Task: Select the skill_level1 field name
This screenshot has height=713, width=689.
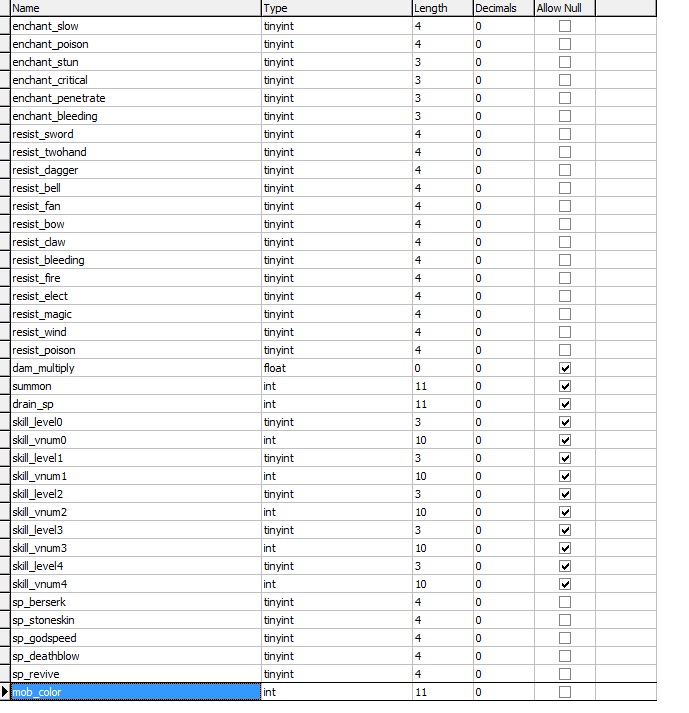Action: pos(136,458)
